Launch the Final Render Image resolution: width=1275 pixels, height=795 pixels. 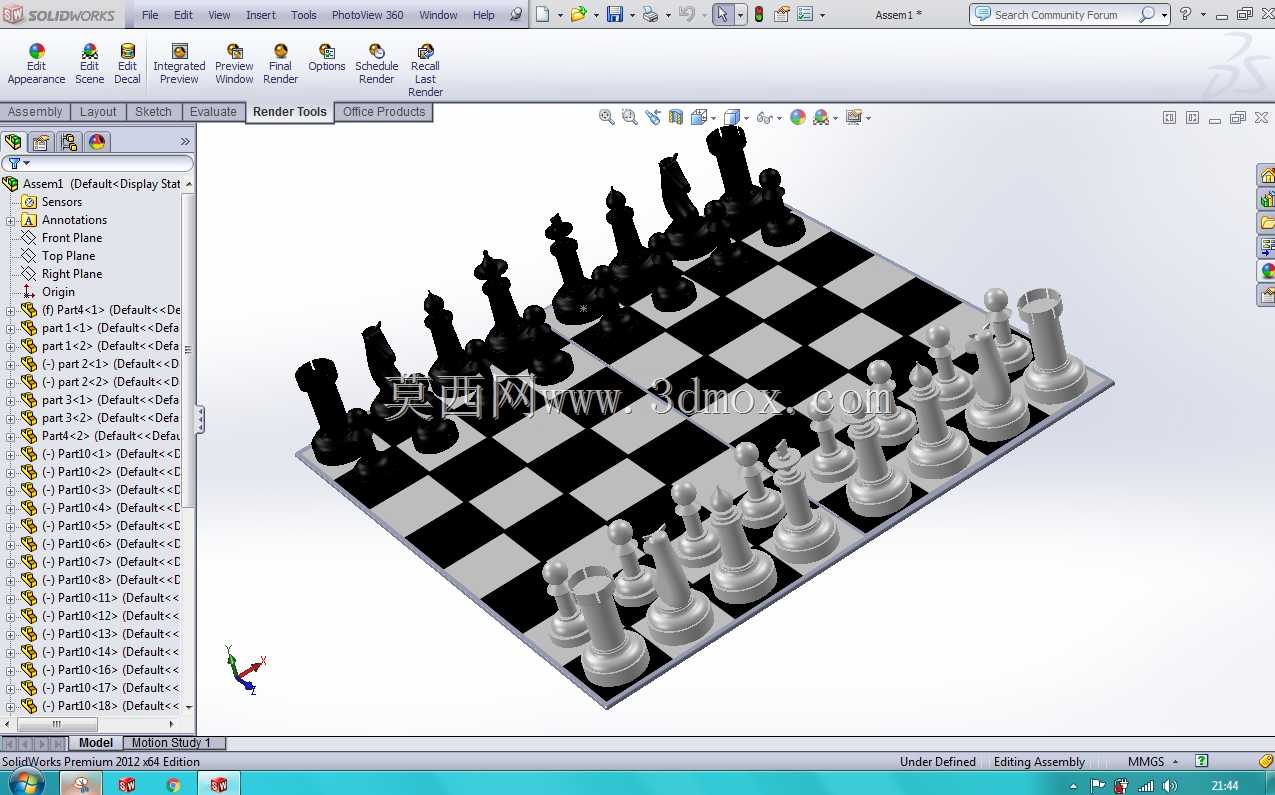(280, 64)
